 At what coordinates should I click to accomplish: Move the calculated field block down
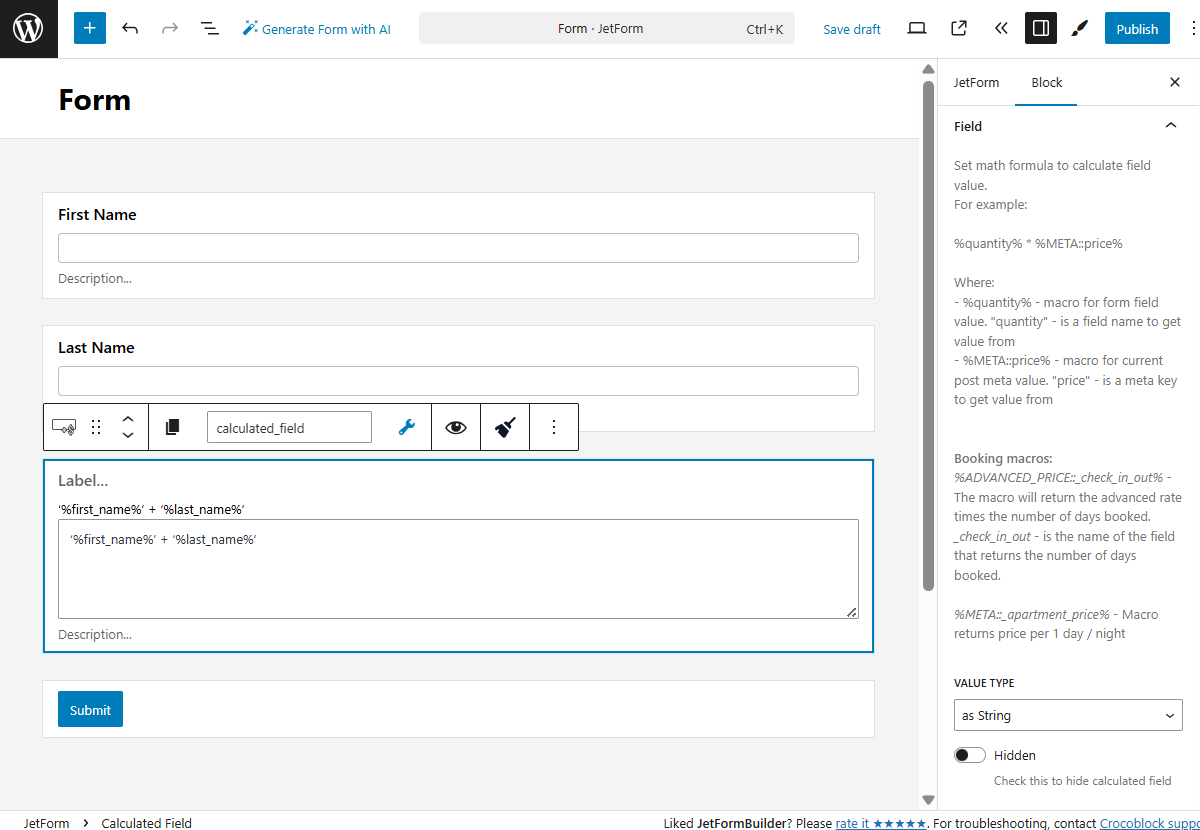(x=128, y=435)
